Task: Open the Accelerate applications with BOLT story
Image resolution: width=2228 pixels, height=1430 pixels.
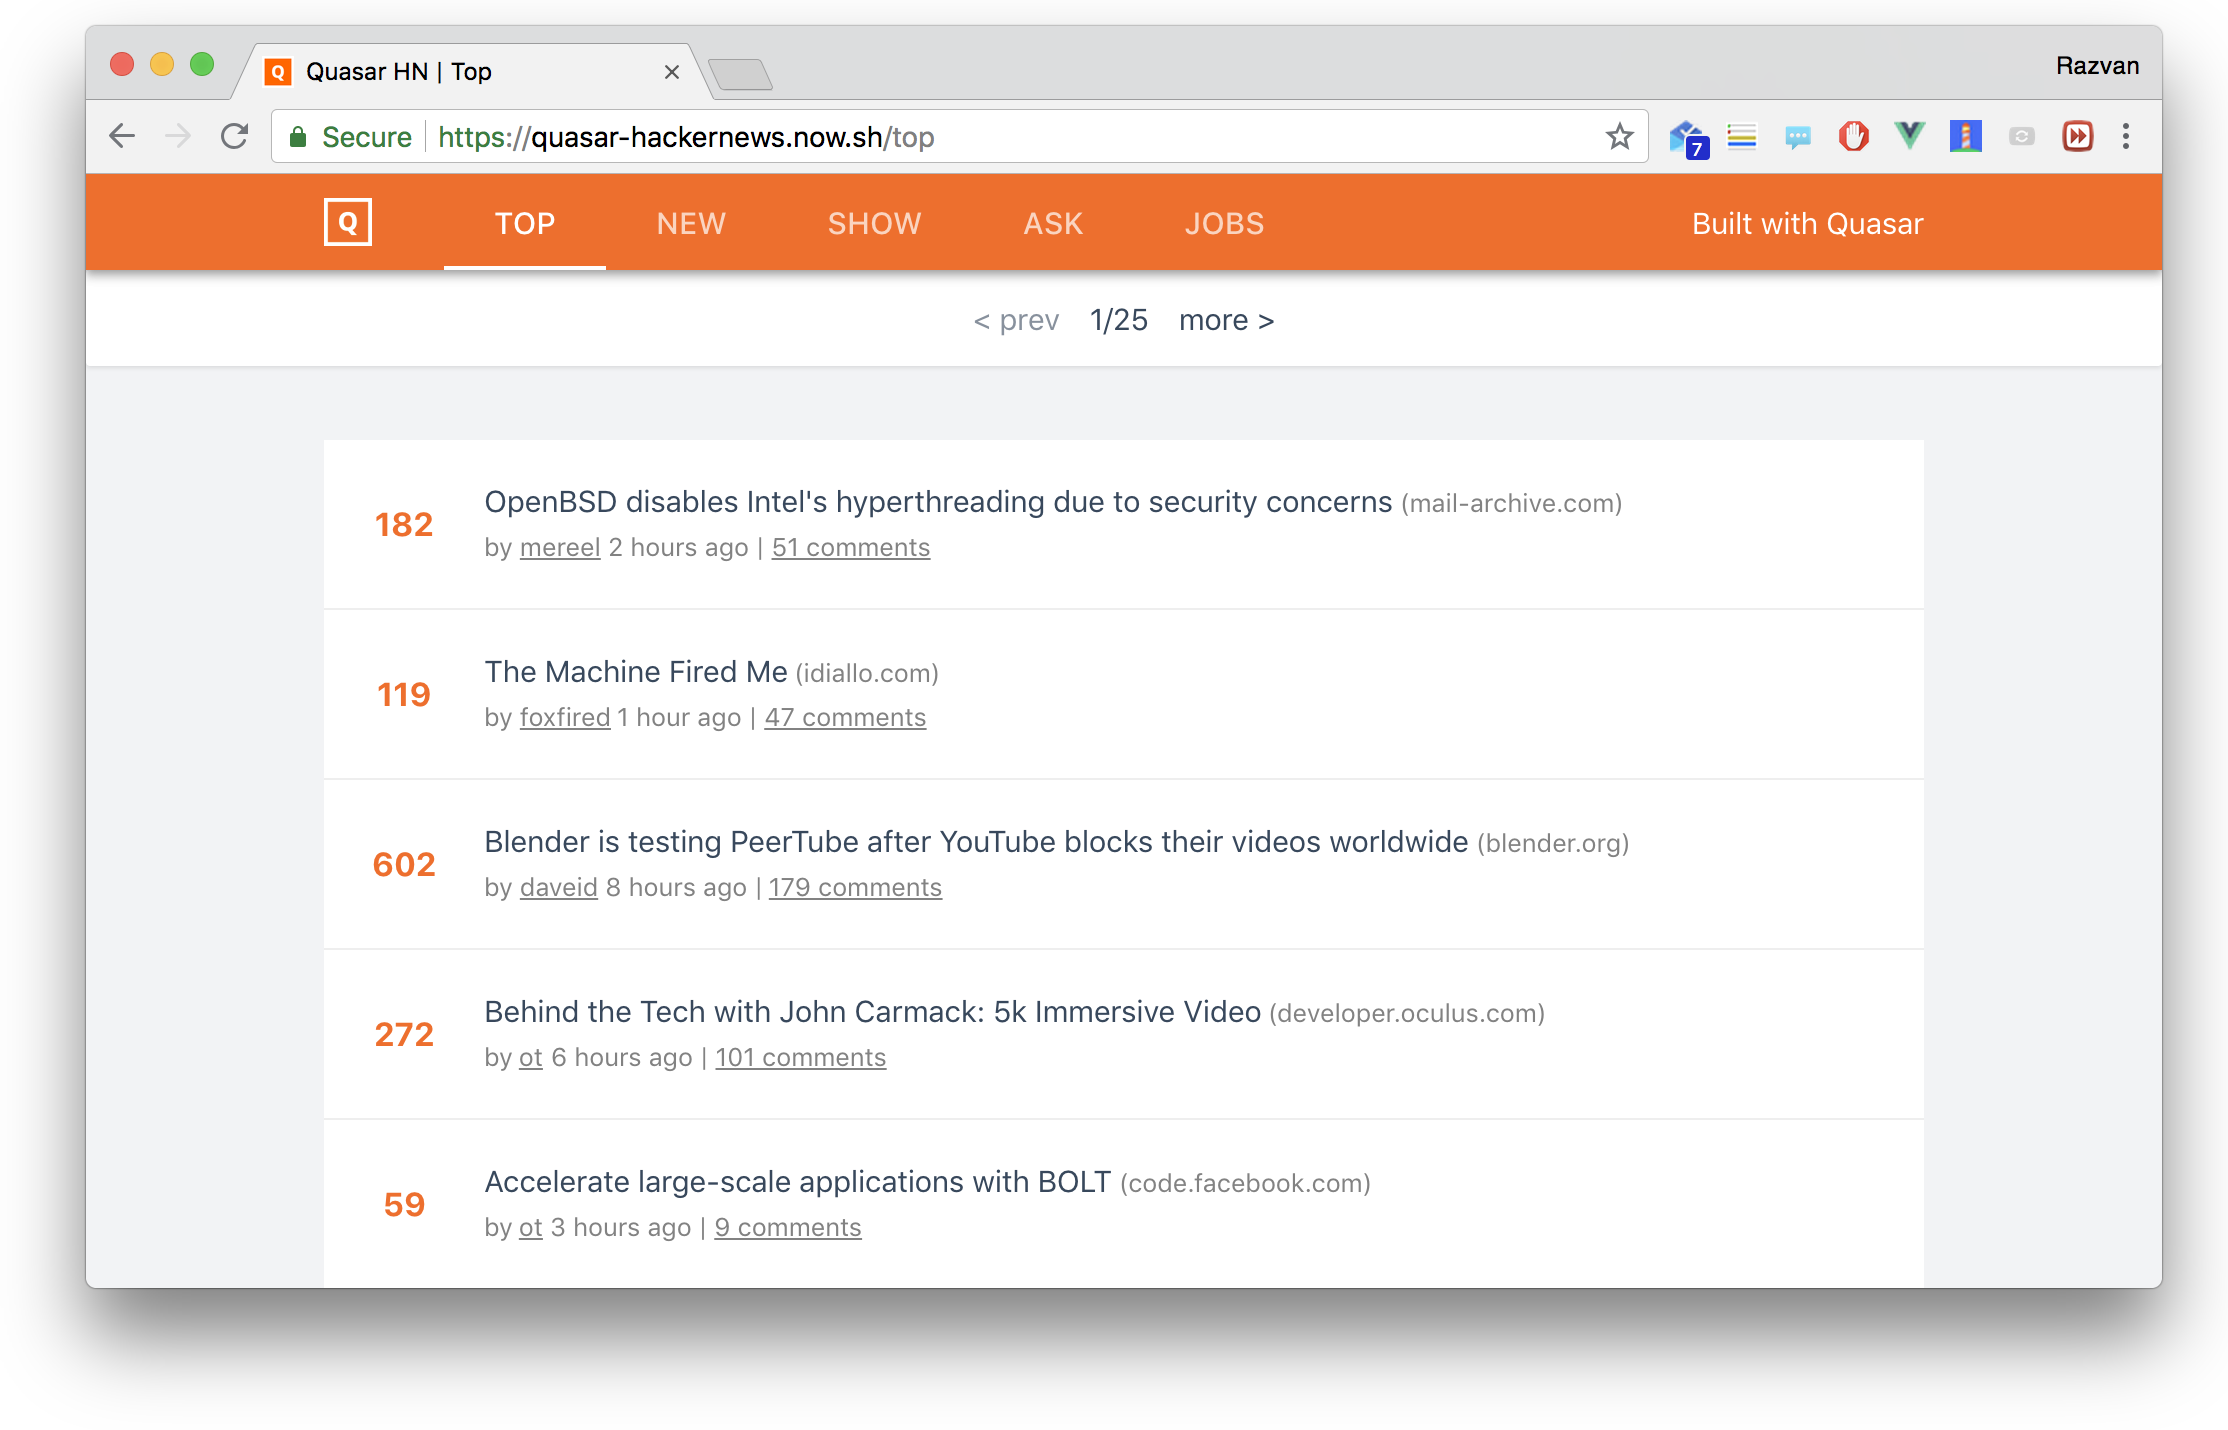Action: [798, 1182]
